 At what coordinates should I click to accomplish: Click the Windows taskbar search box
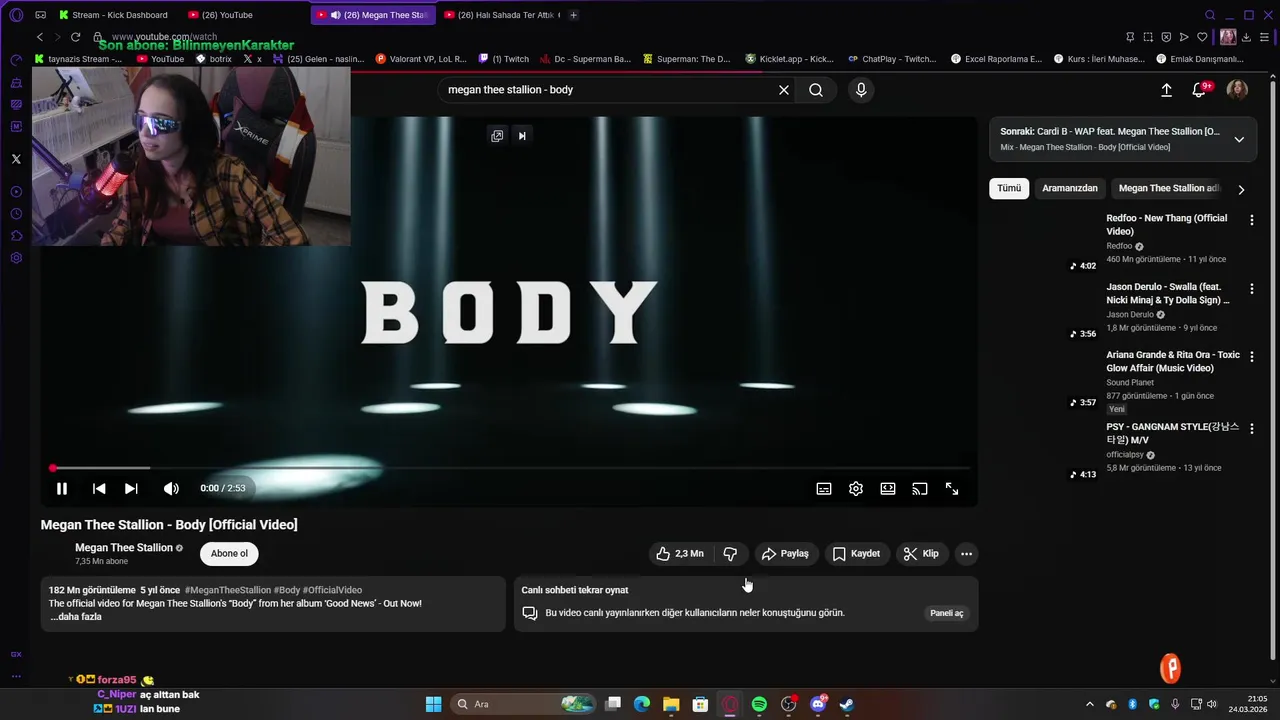pos(525,704)
